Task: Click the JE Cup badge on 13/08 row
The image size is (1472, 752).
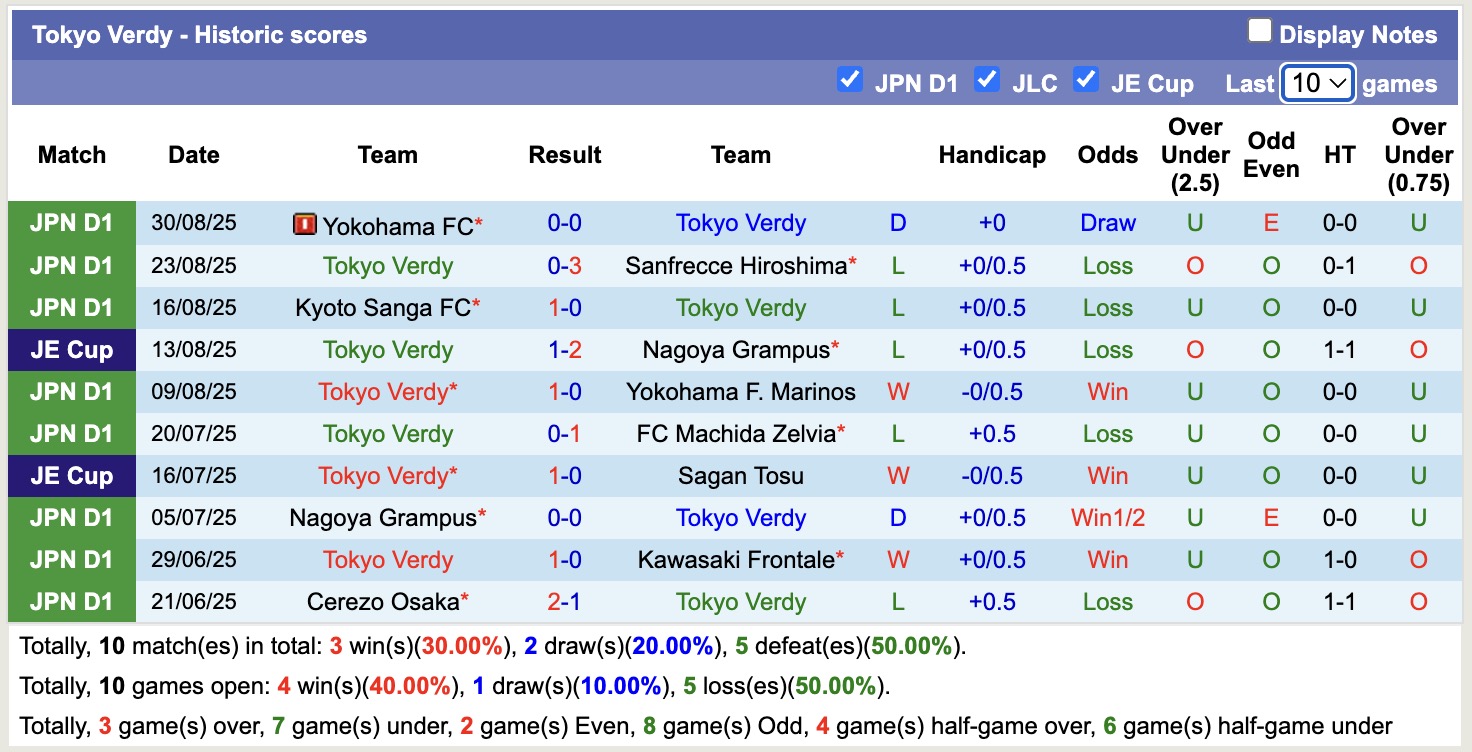Action: tap(71, 349)
